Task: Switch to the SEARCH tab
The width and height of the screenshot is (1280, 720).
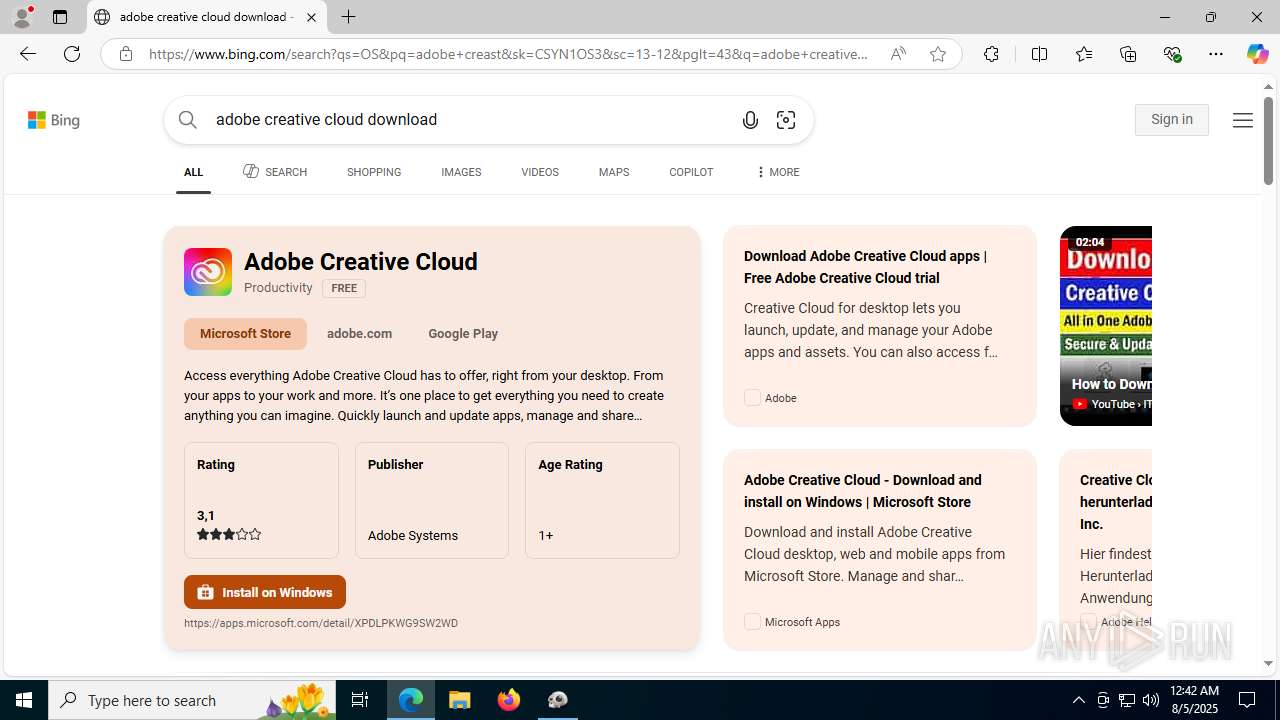Action: click(x=275, y=172)
